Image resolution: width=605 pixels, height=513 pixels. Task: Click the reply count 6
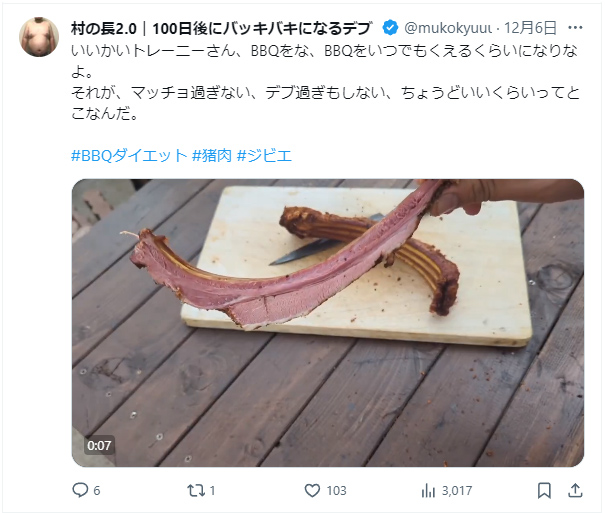tap(96, 491)
